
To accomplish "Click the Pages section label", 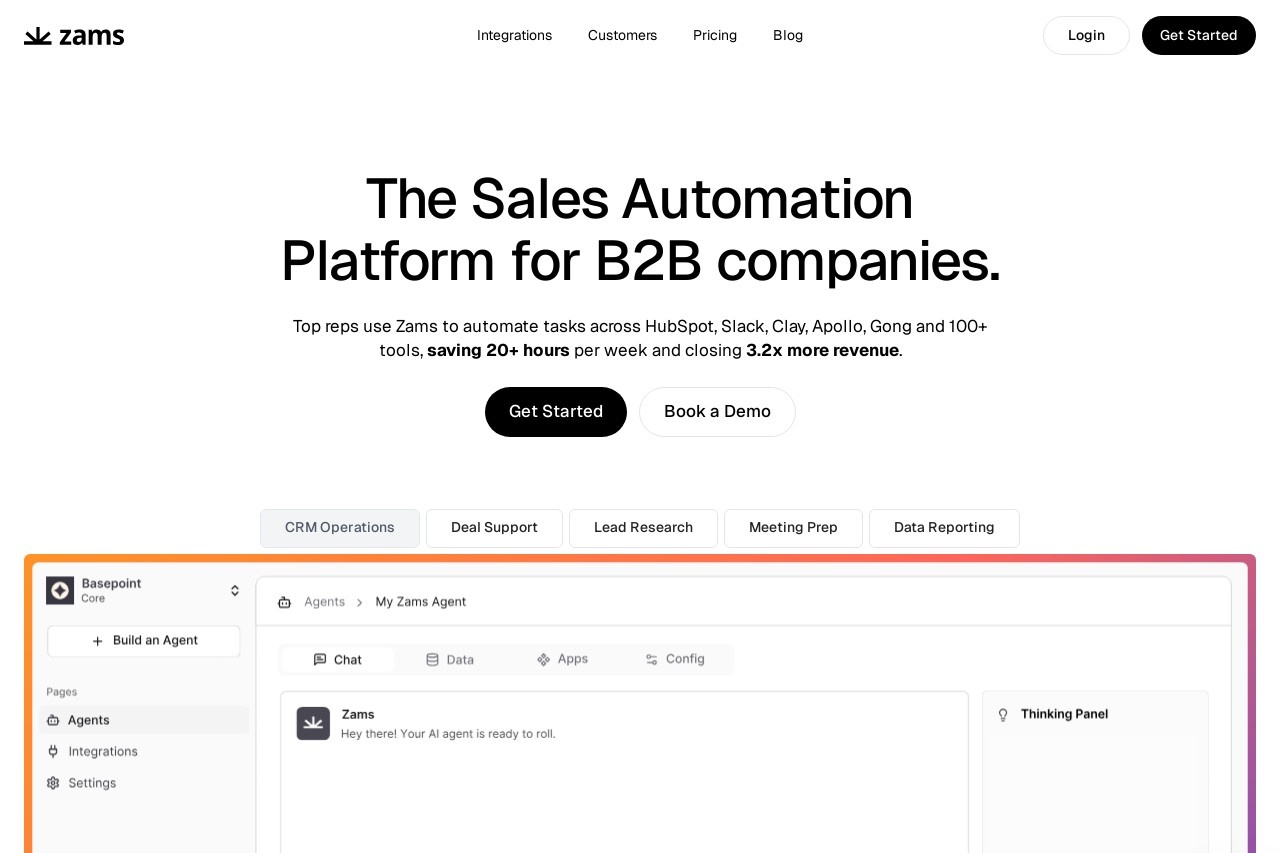I will [x=62, y=692].
